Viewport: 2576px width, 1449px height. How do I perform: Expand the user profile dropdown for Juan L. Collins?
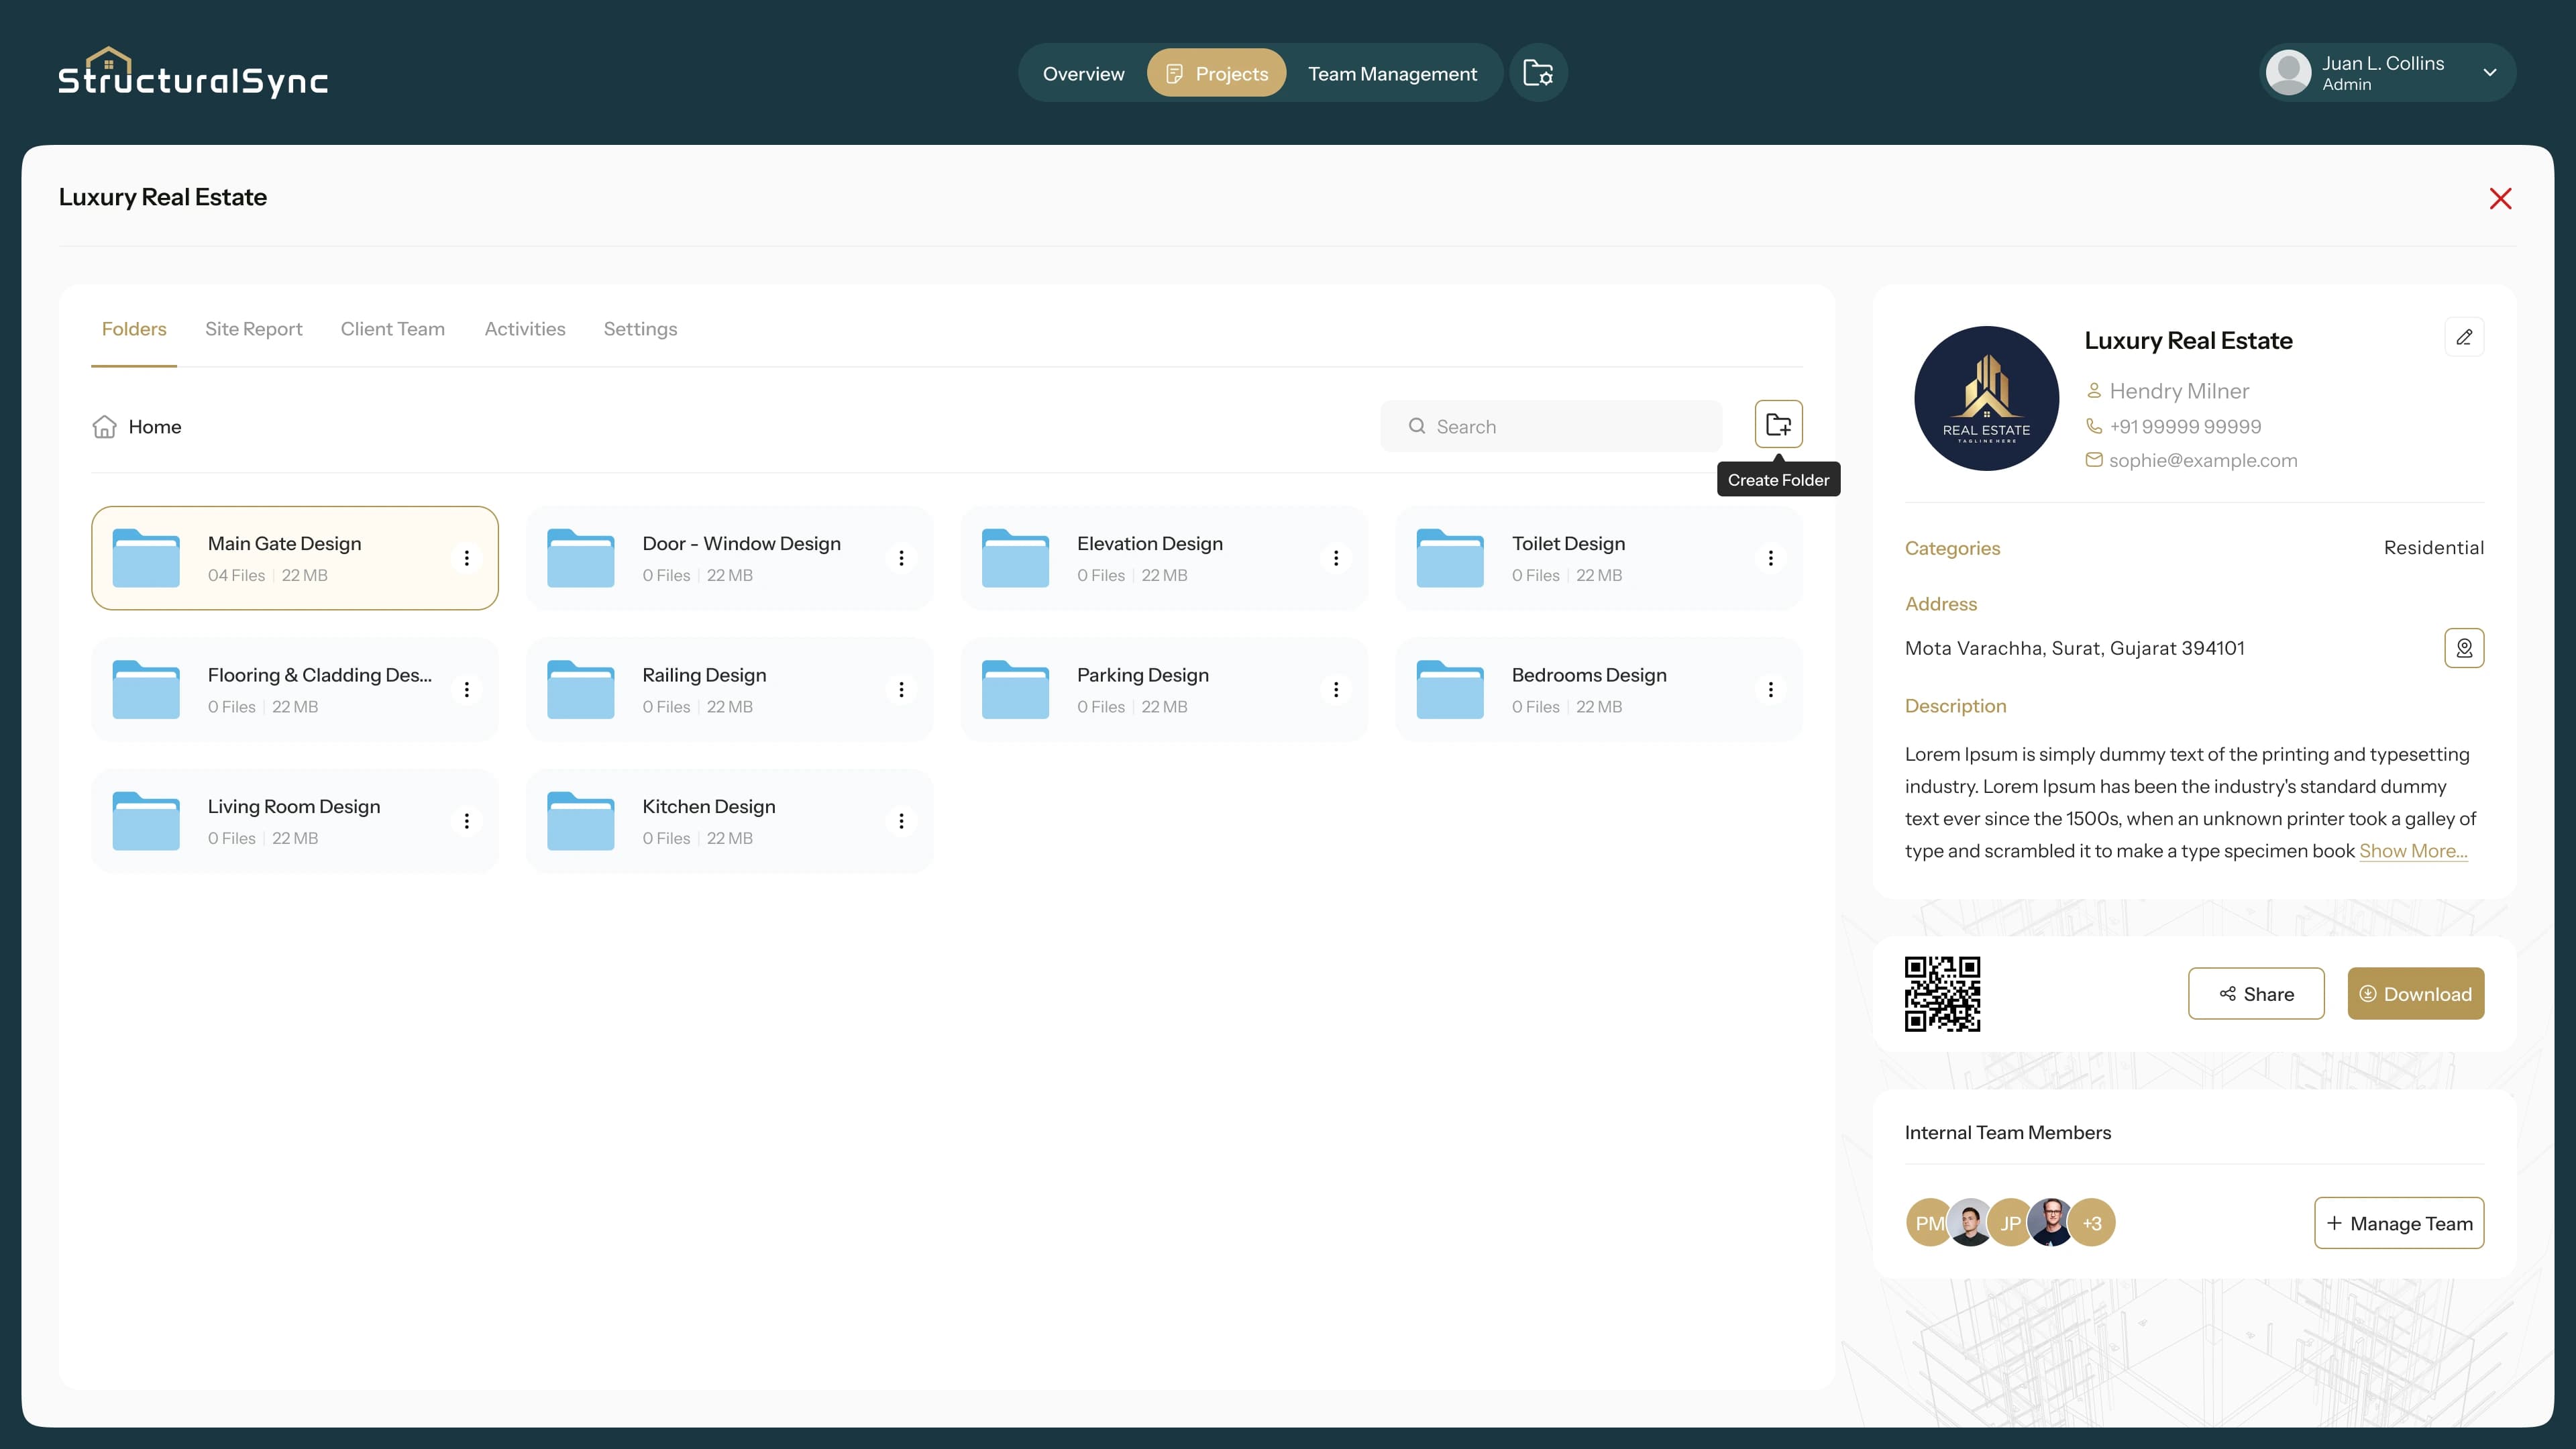[2489, 72]
